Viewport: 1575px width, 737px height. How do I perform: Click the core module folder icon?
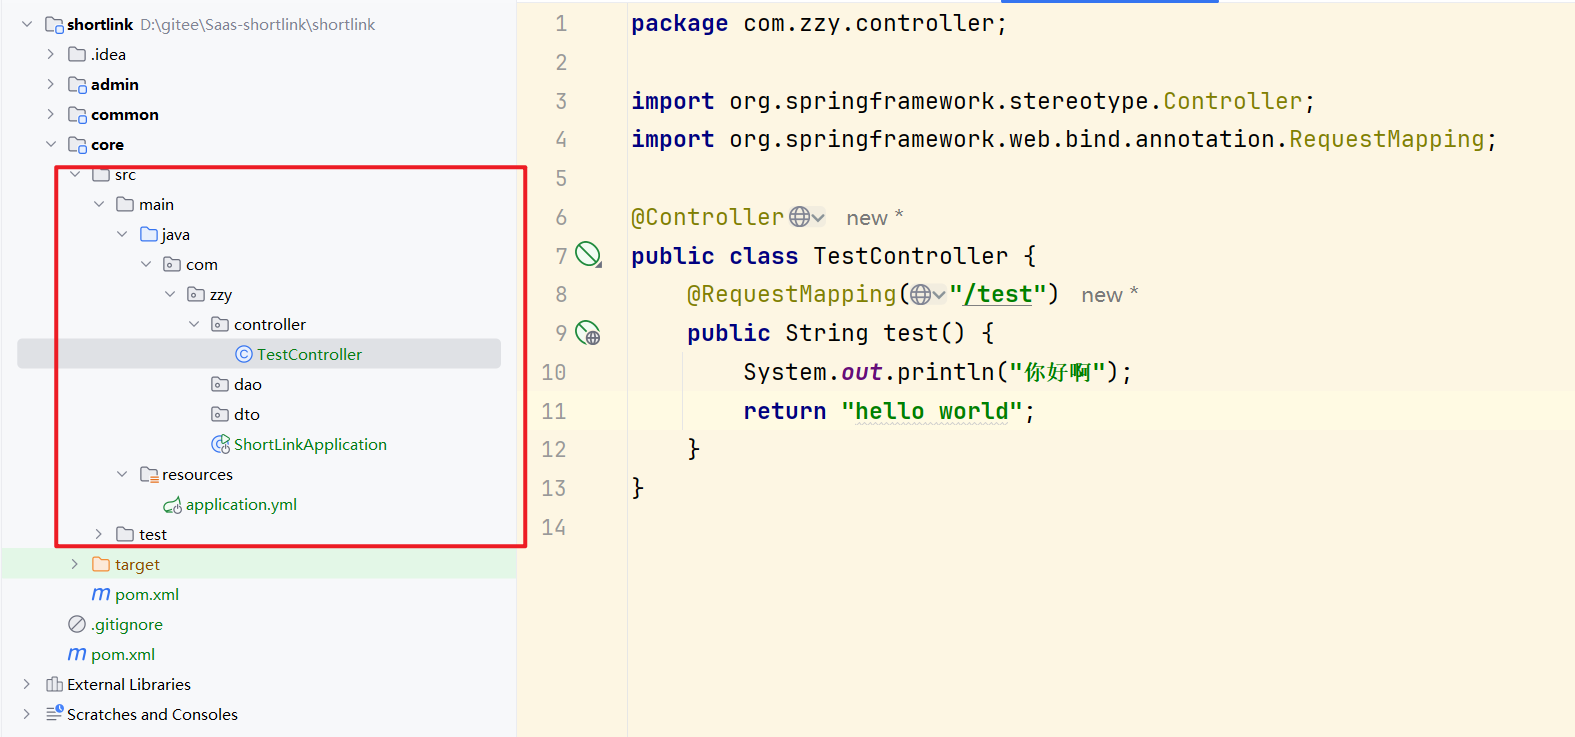(77, 144)
